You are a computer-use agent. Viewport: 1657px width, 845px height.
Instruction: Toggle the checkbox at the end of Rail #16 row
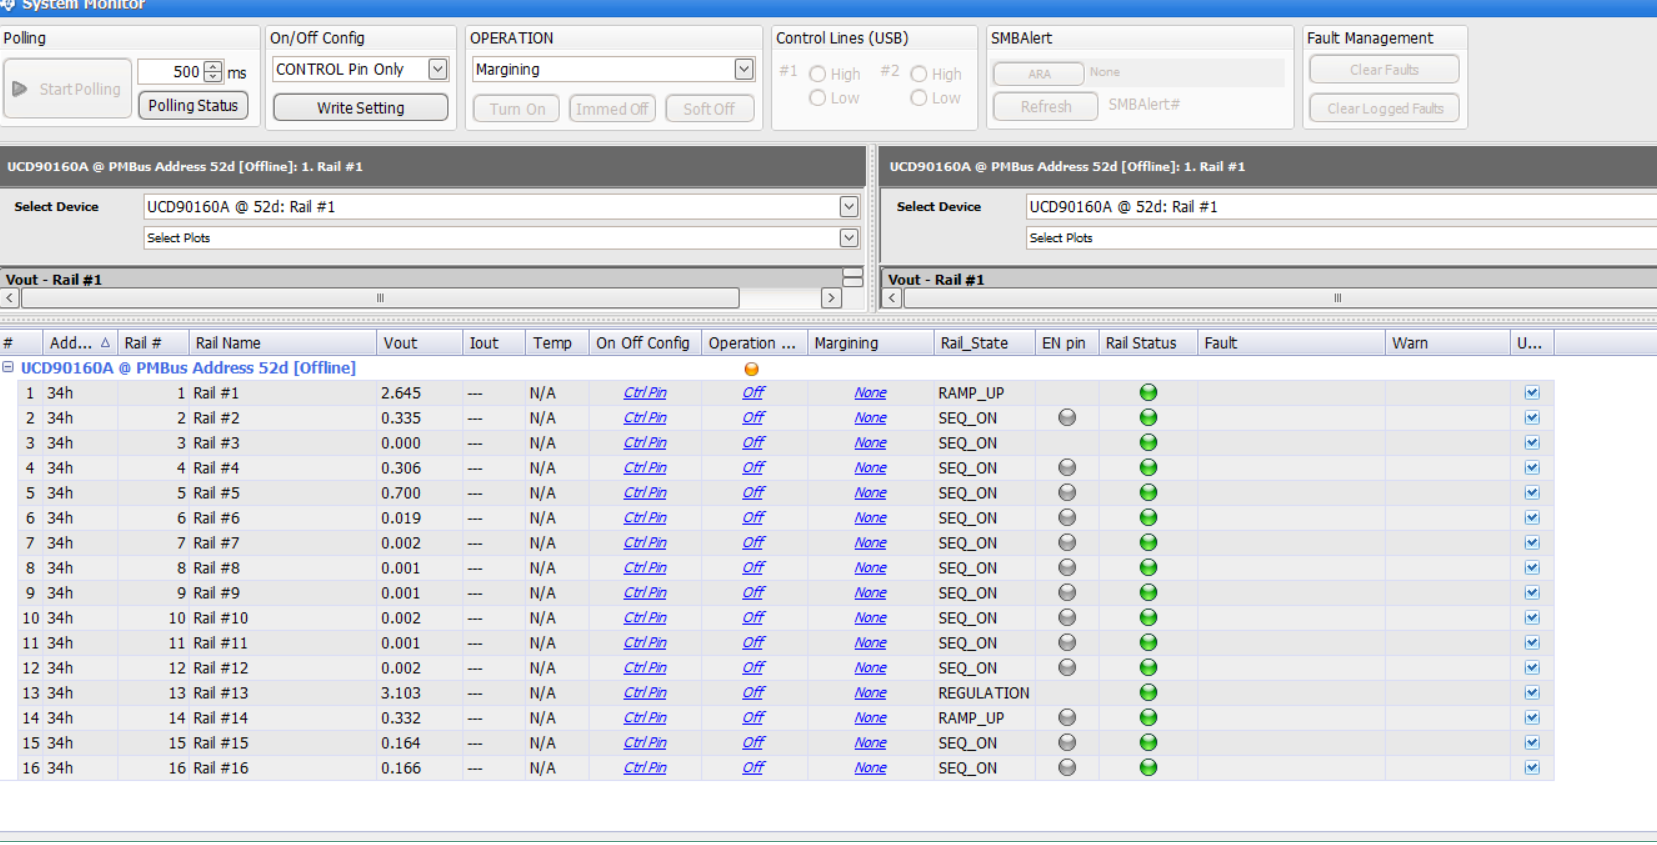(1532, 768)
